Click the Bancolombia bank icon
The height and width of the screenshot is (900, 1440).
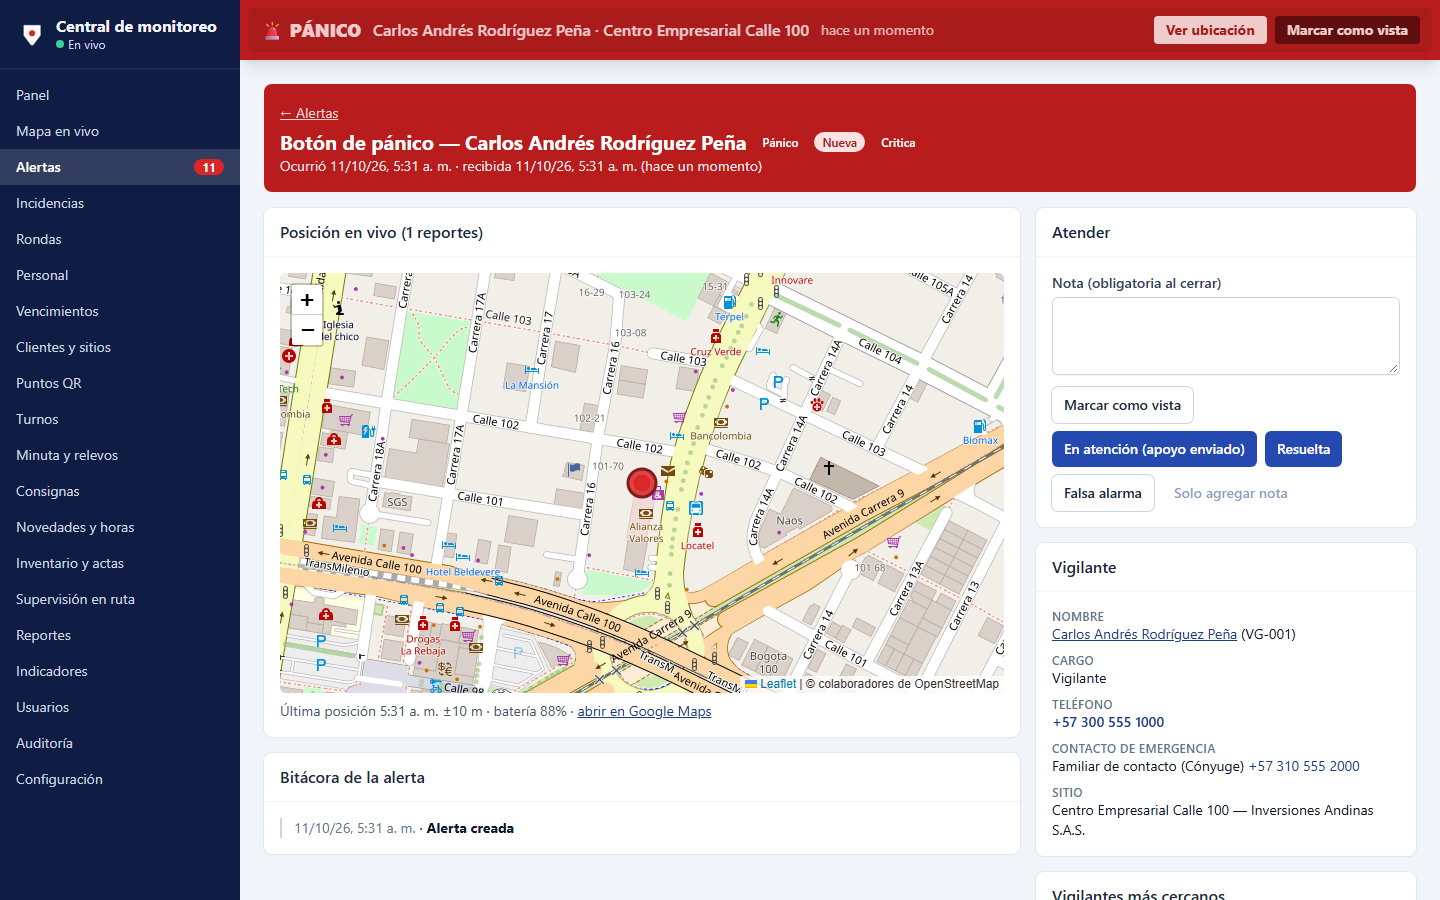[721, 422]
